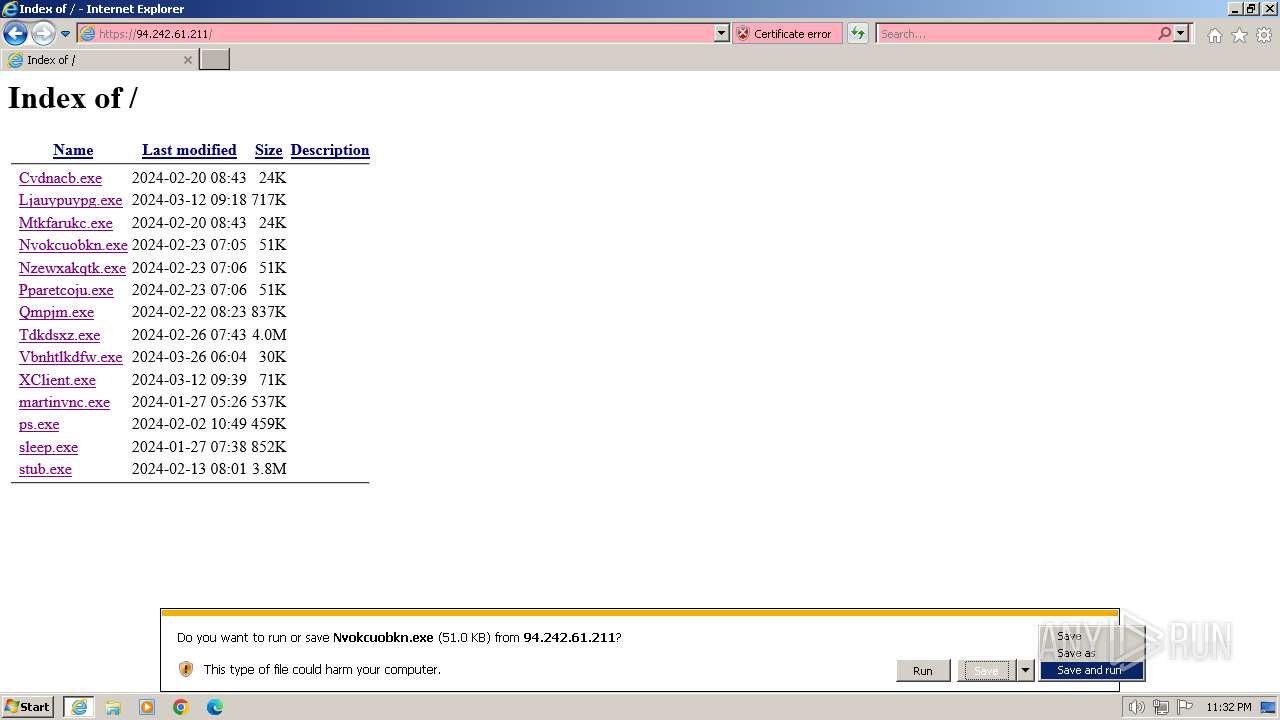
Task: Click the search magnifier icon
Action: 1164,33
